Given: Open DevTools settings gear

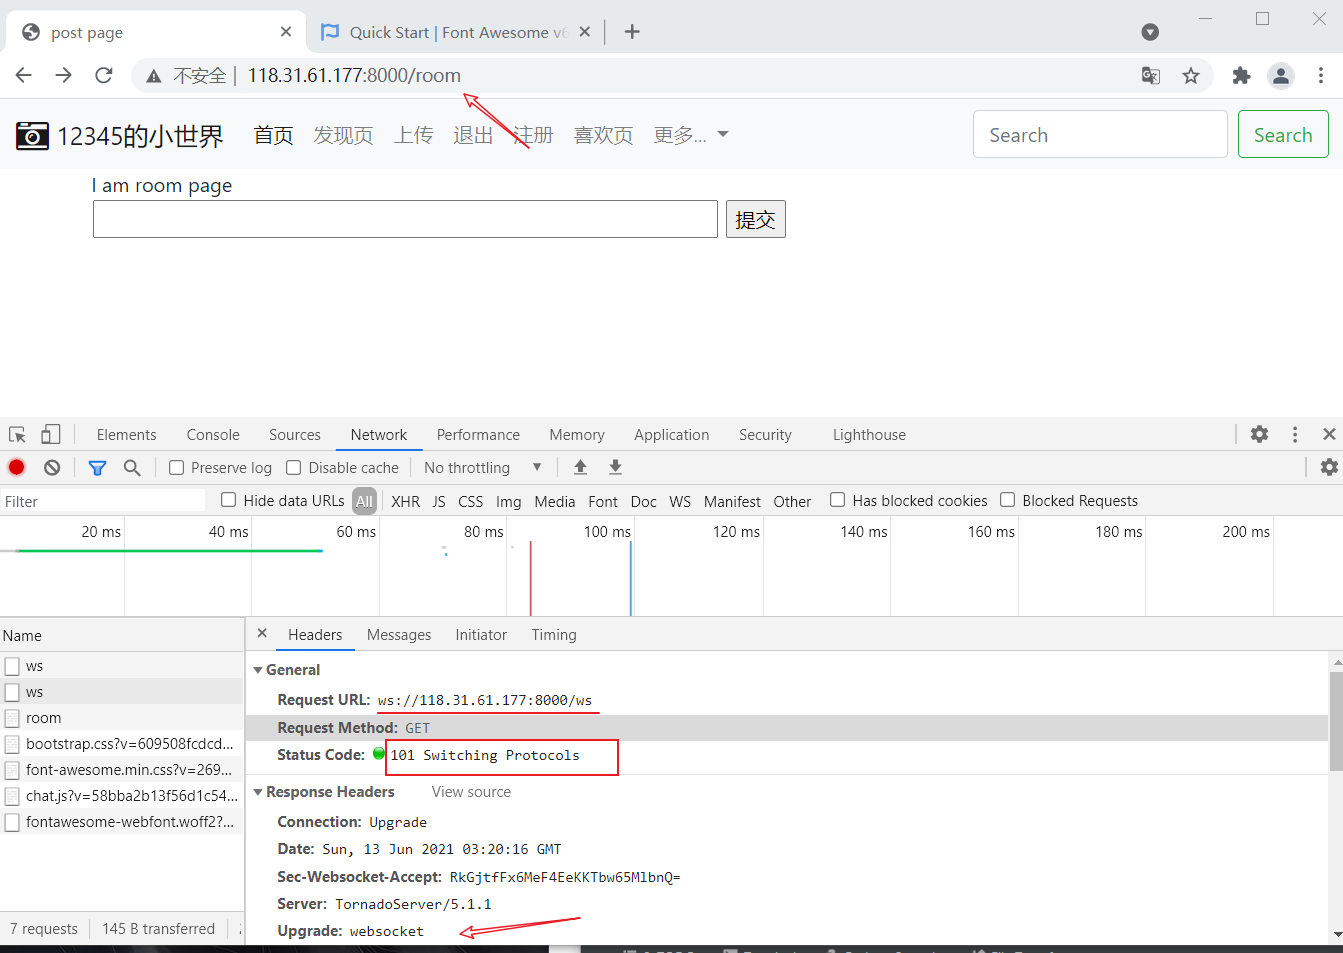Looking at the screenshot, I should [1259, 434].
